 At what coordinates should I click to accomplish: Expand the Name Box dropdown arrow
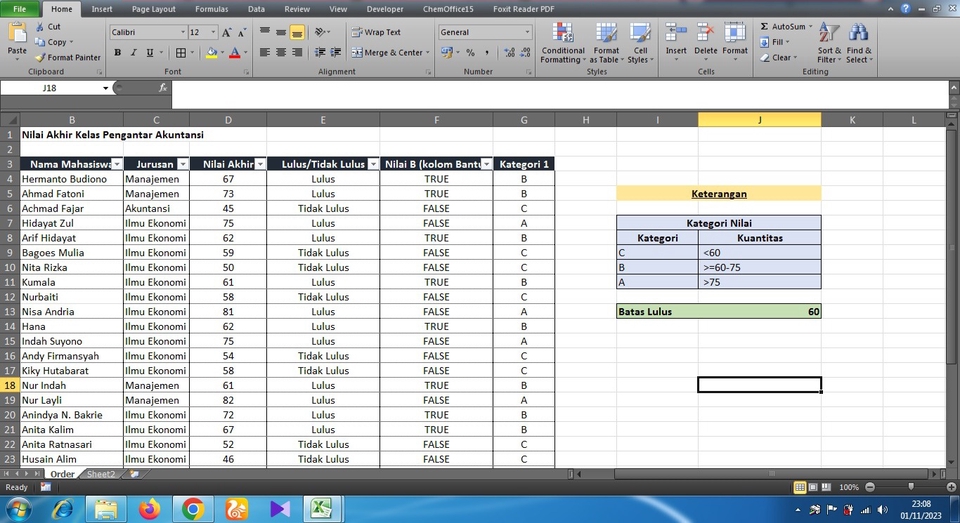pyautogui.click(x=105, y=88)
